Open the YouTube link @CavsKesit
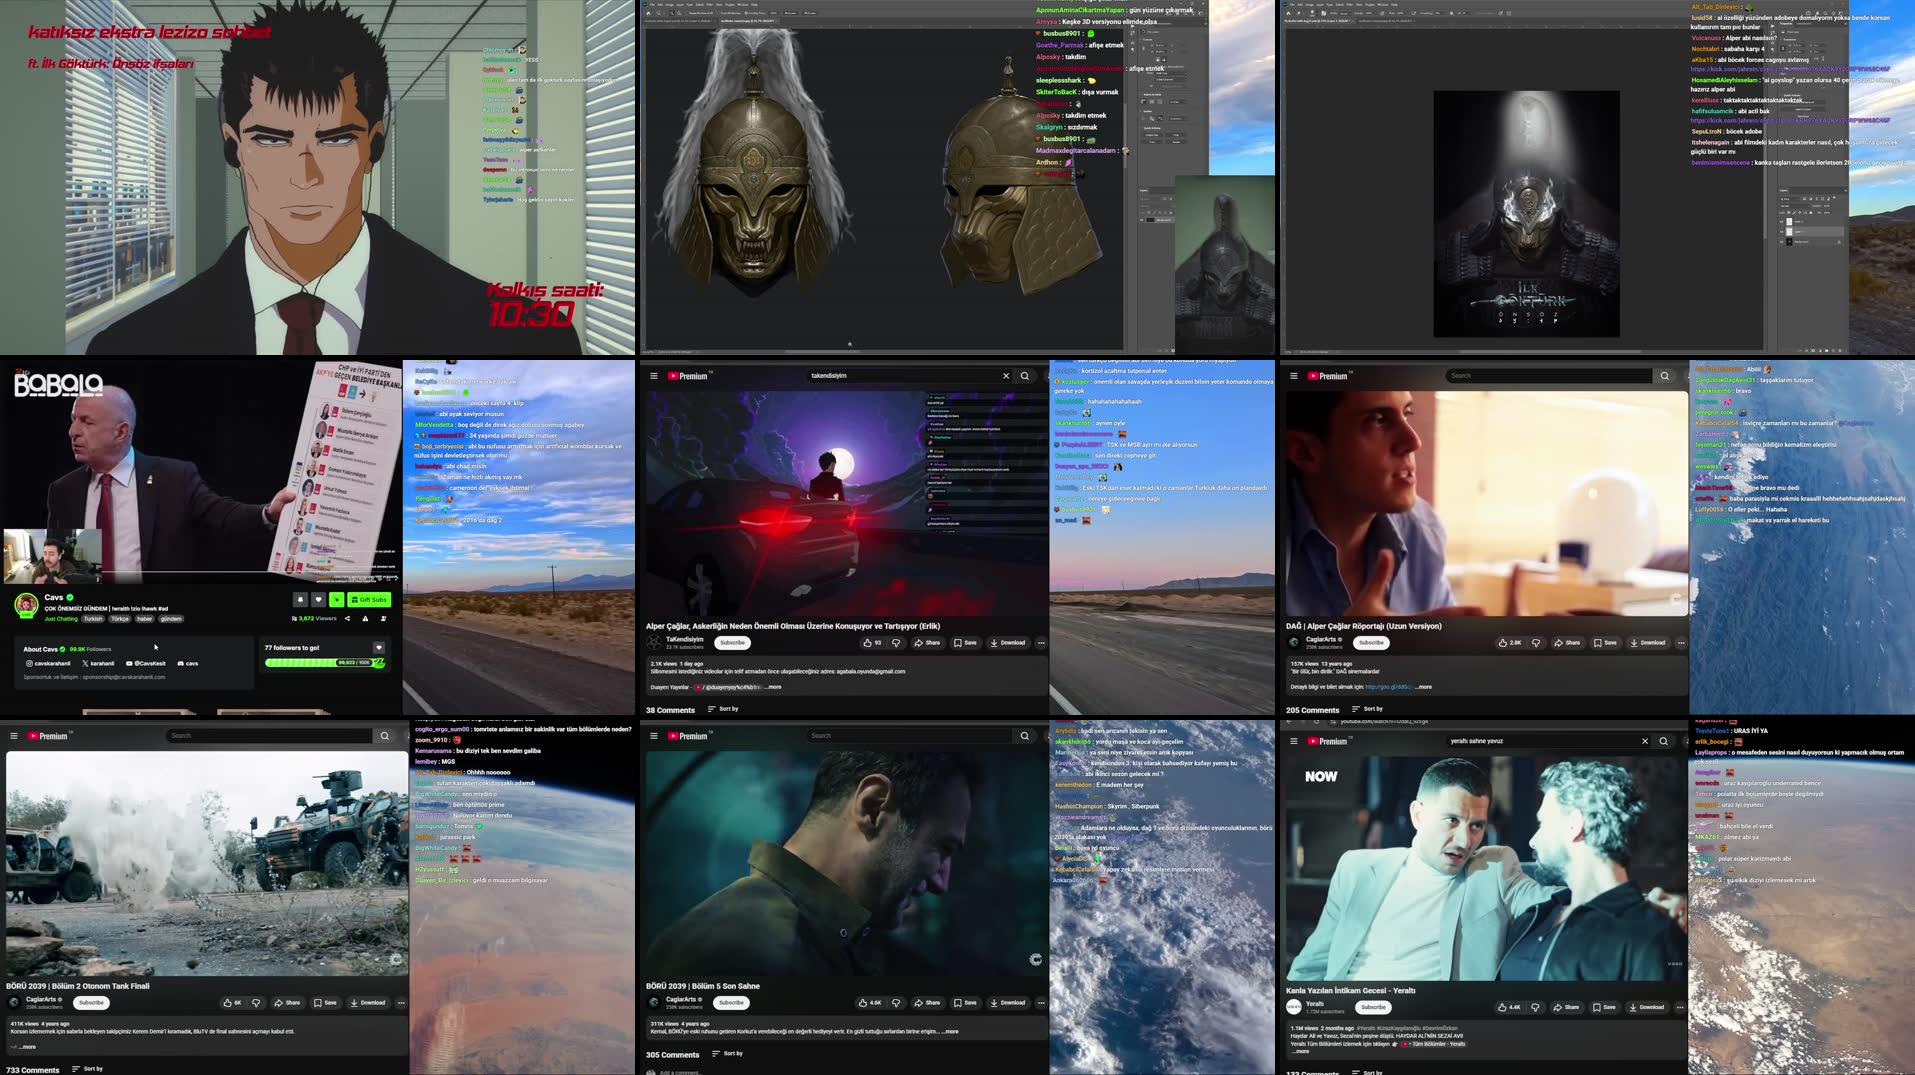 coord(146,663)
